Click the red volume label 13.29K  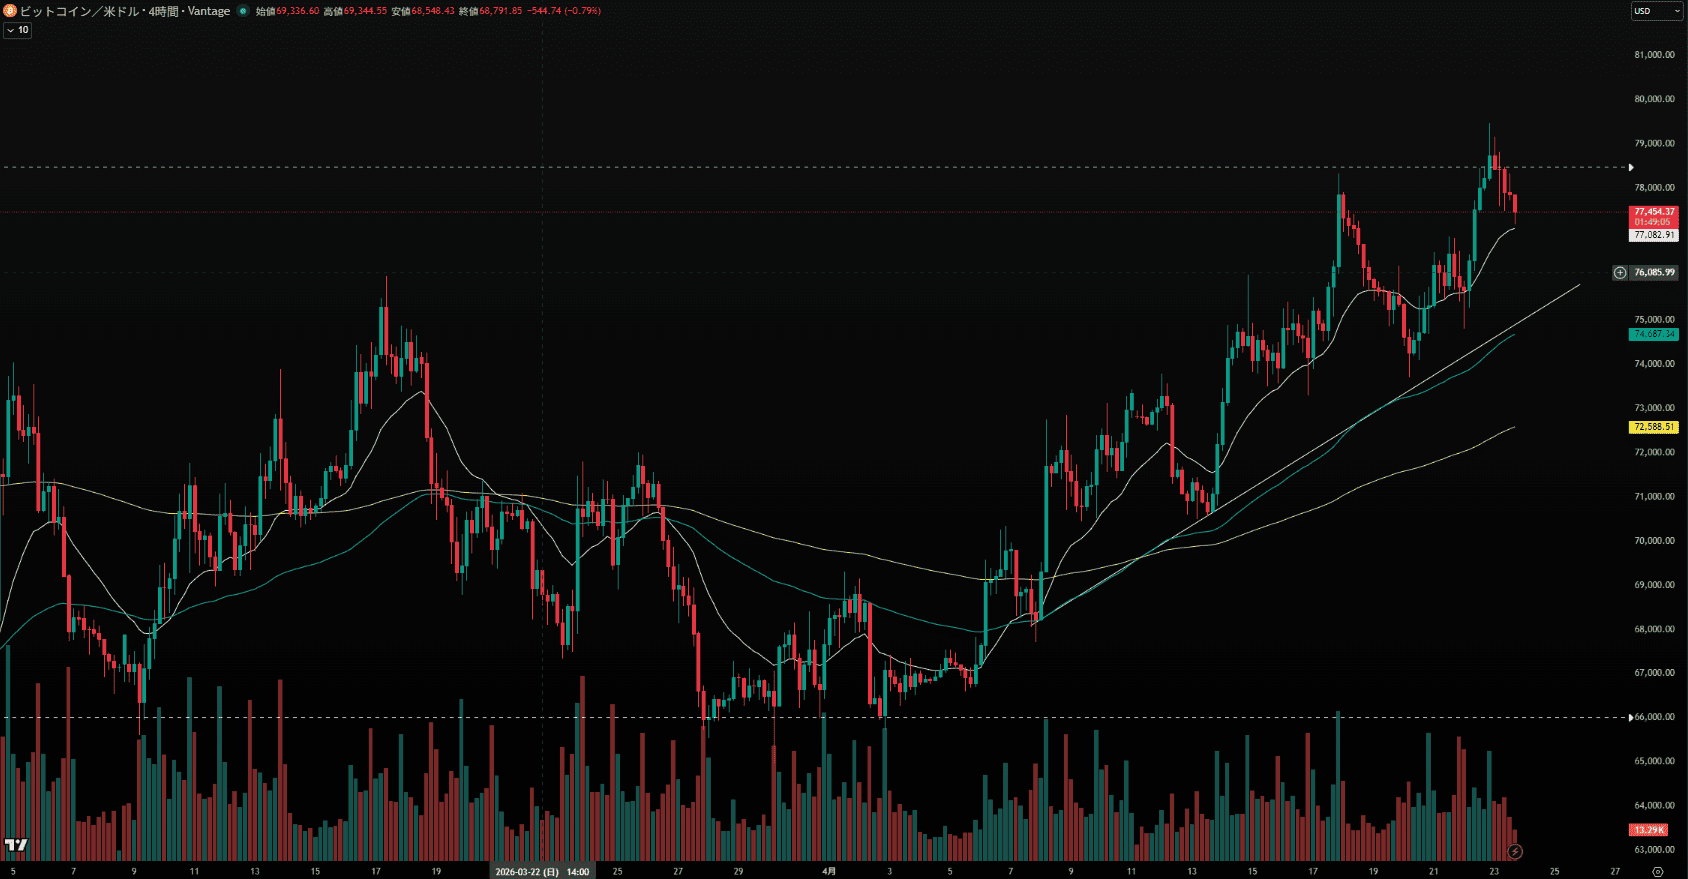(x=1649, y=830)
